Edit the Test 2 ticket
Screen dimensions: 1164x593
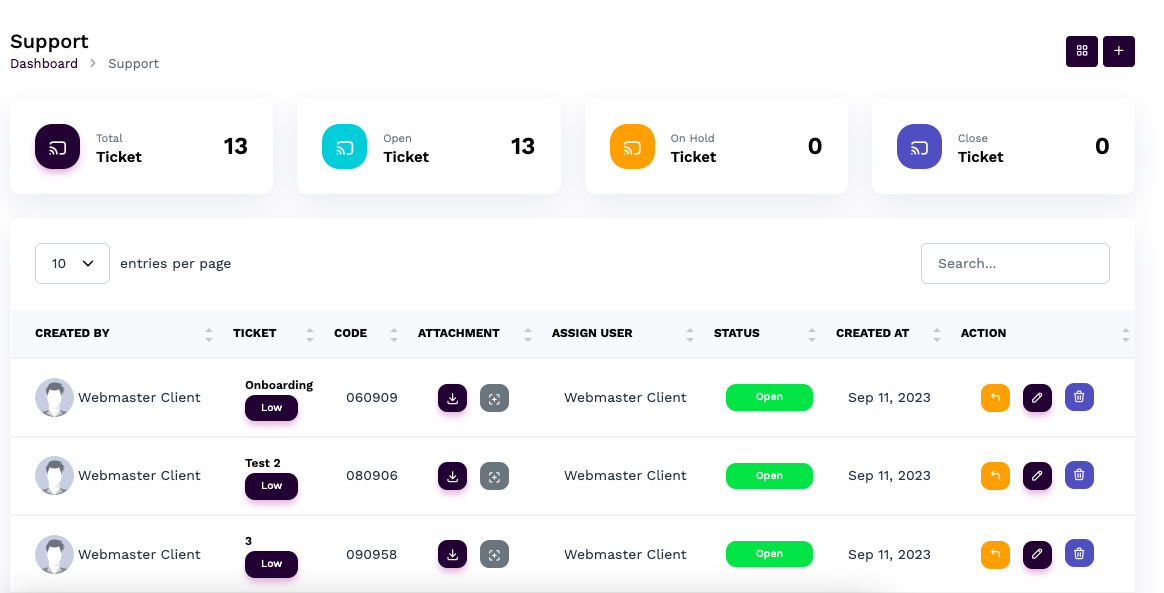[1037, 476]
